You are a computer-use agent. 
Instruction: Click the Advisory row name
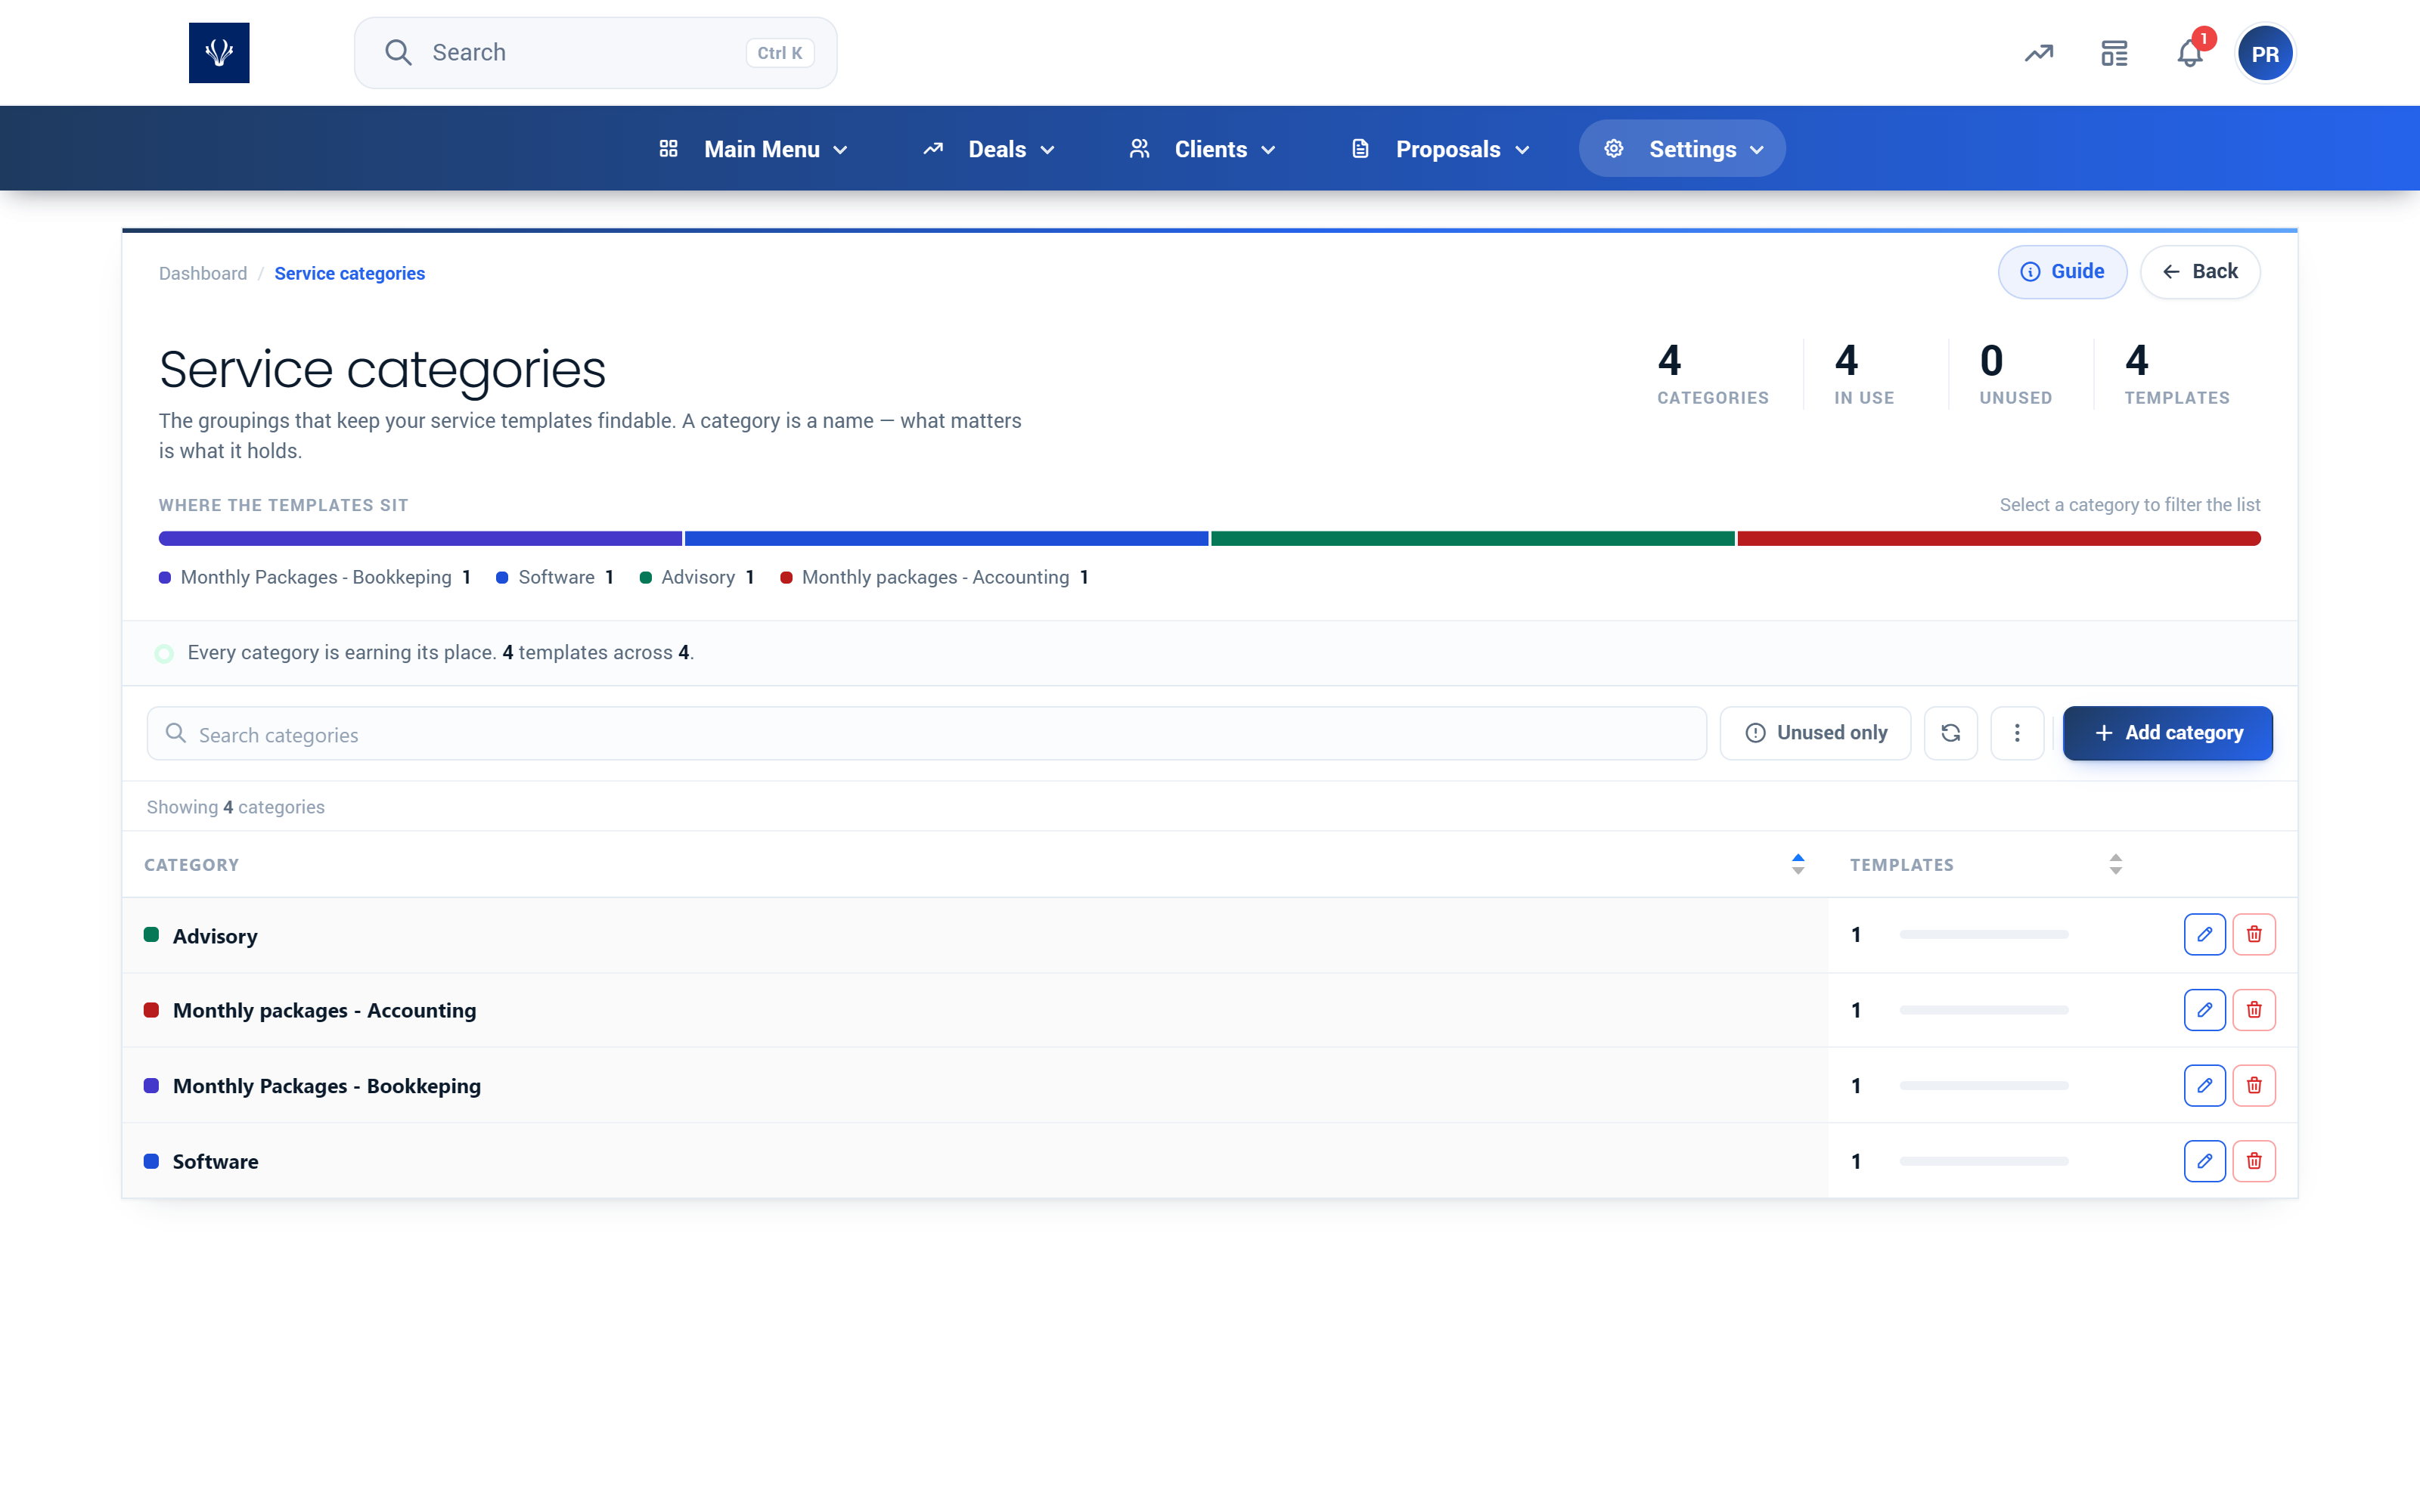(x=215, y=936)
